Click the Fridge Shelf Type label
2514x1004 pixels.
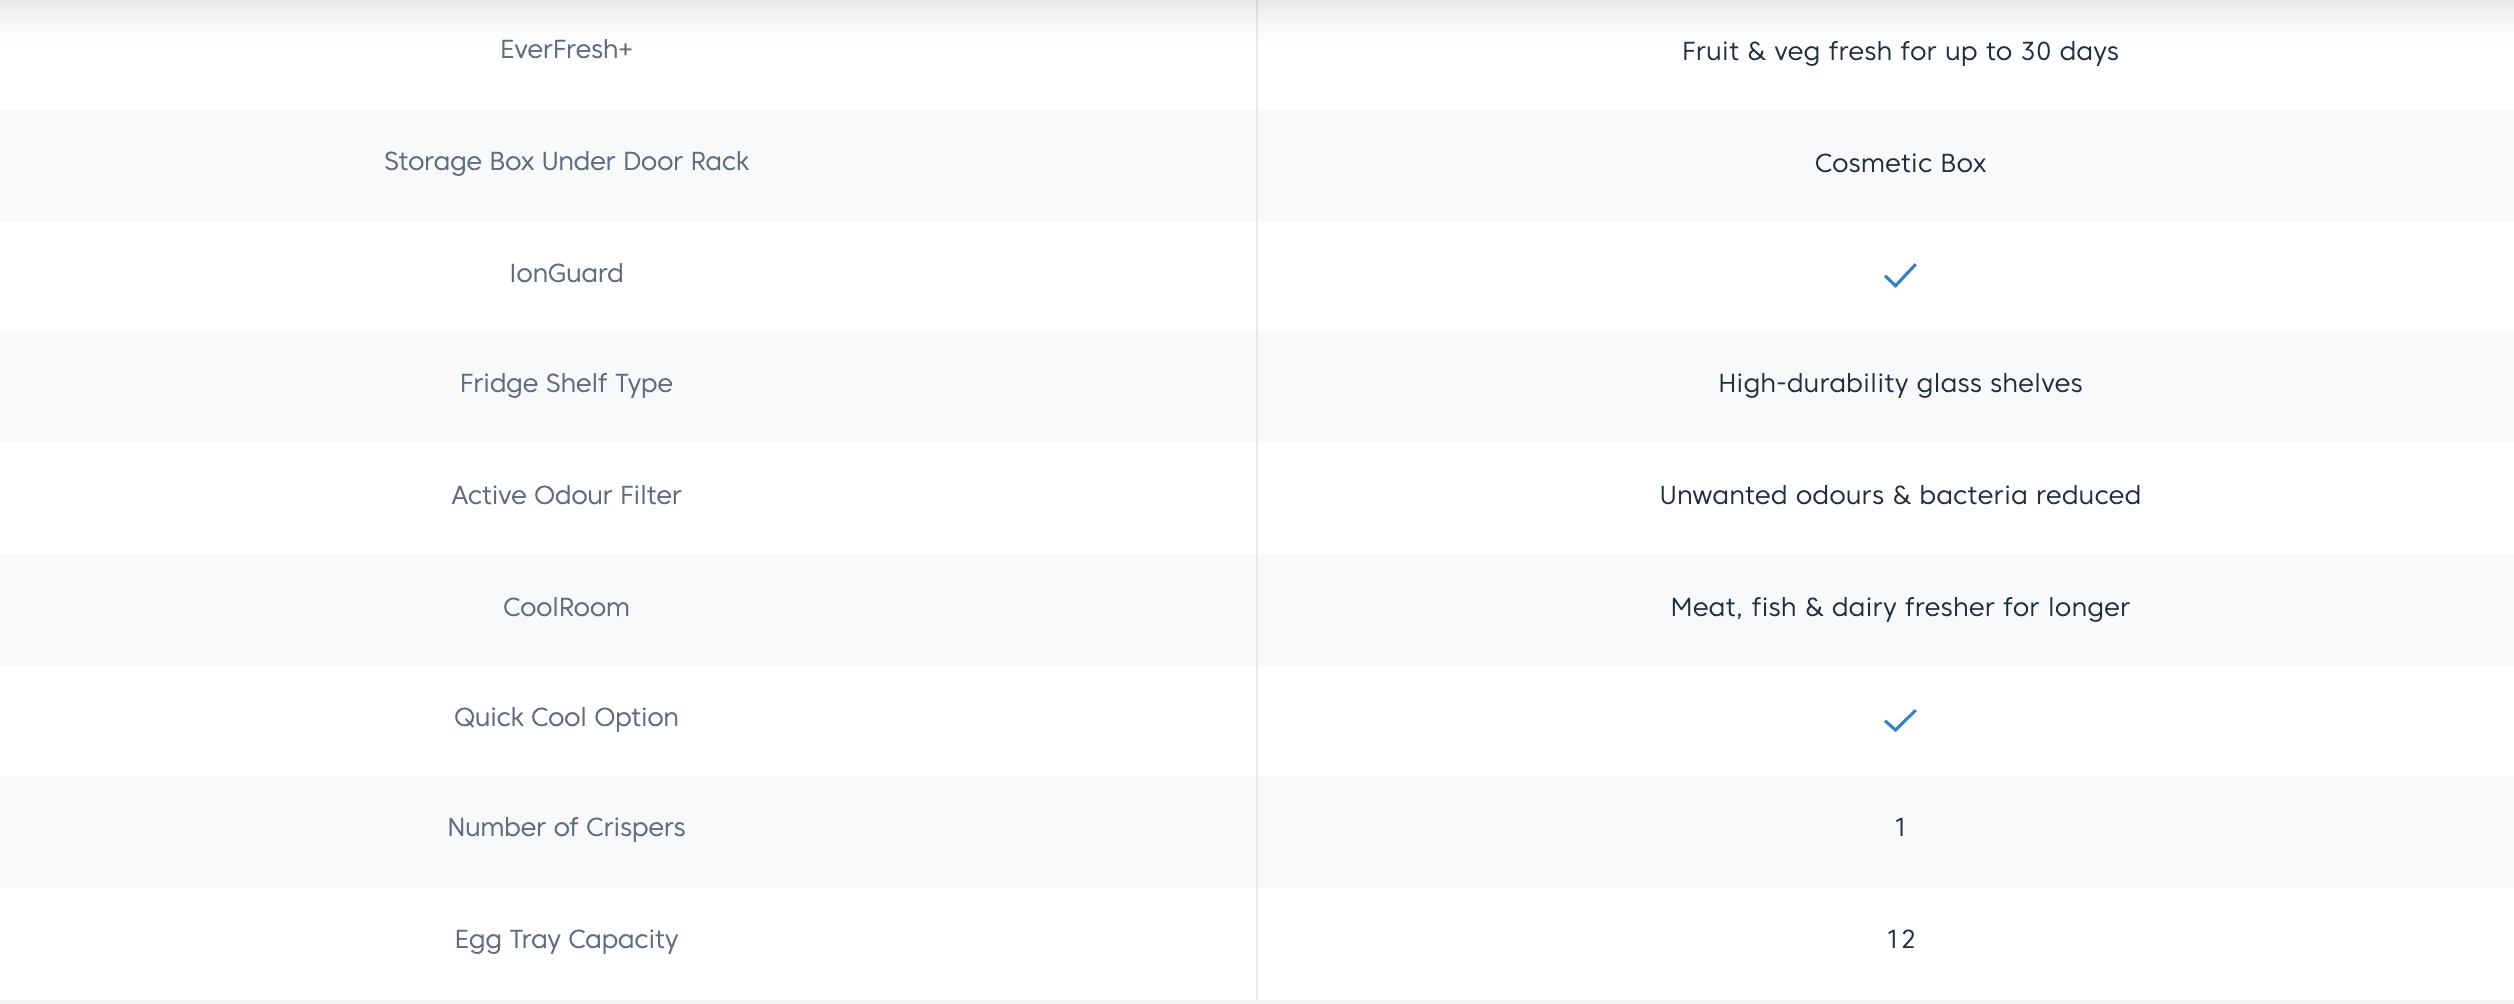(x=566, y=384)
